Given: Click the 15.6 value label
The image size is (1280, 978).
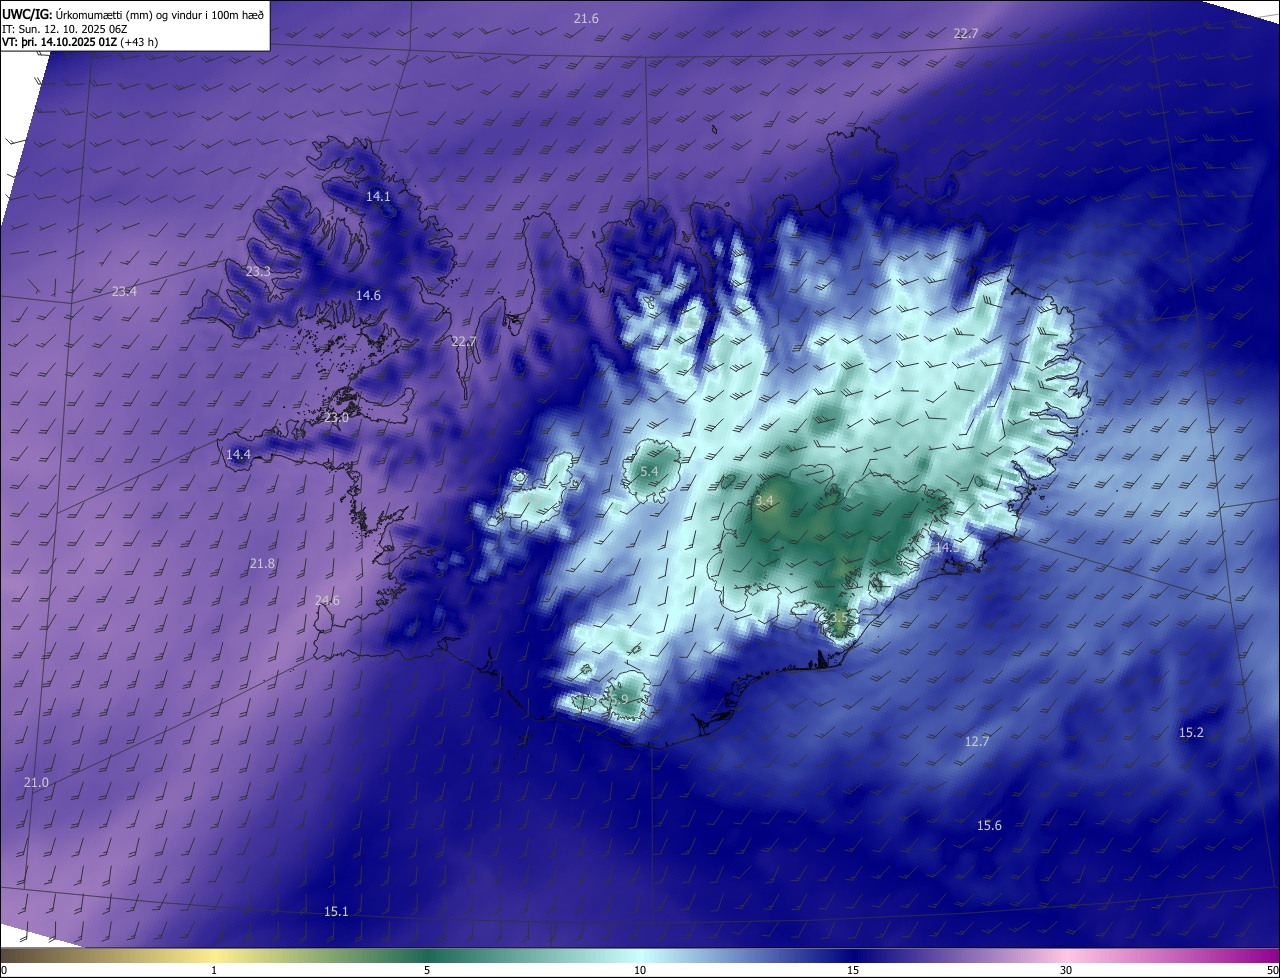Looking at the screenshot, I should coord(989,826).
